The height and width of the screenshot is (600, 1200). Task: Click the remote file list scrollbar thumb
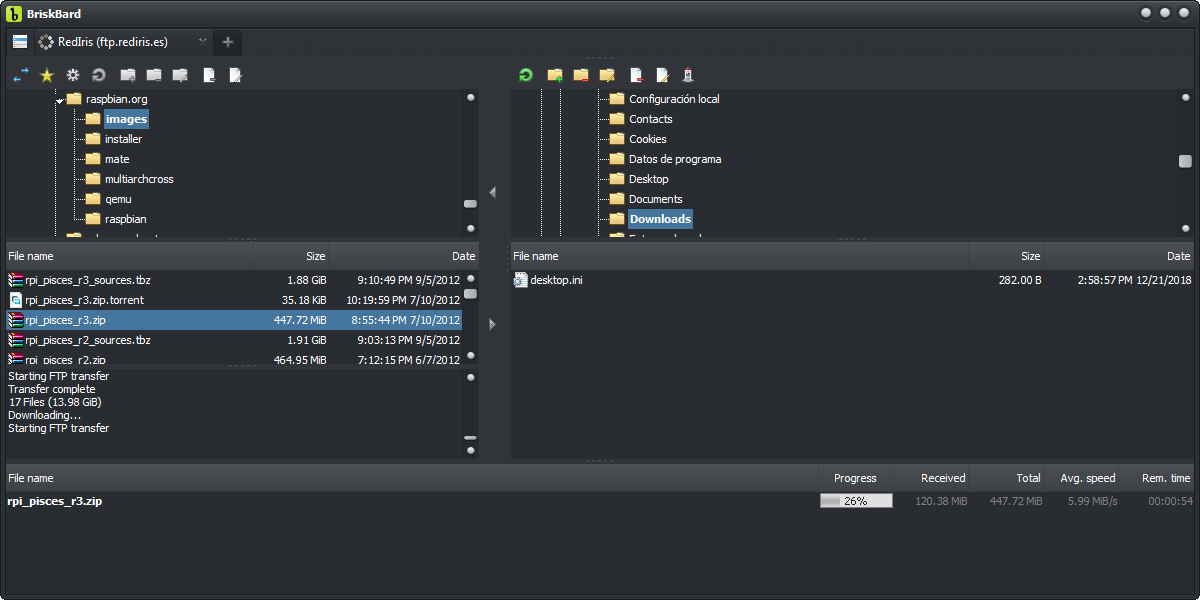[470, 295]
